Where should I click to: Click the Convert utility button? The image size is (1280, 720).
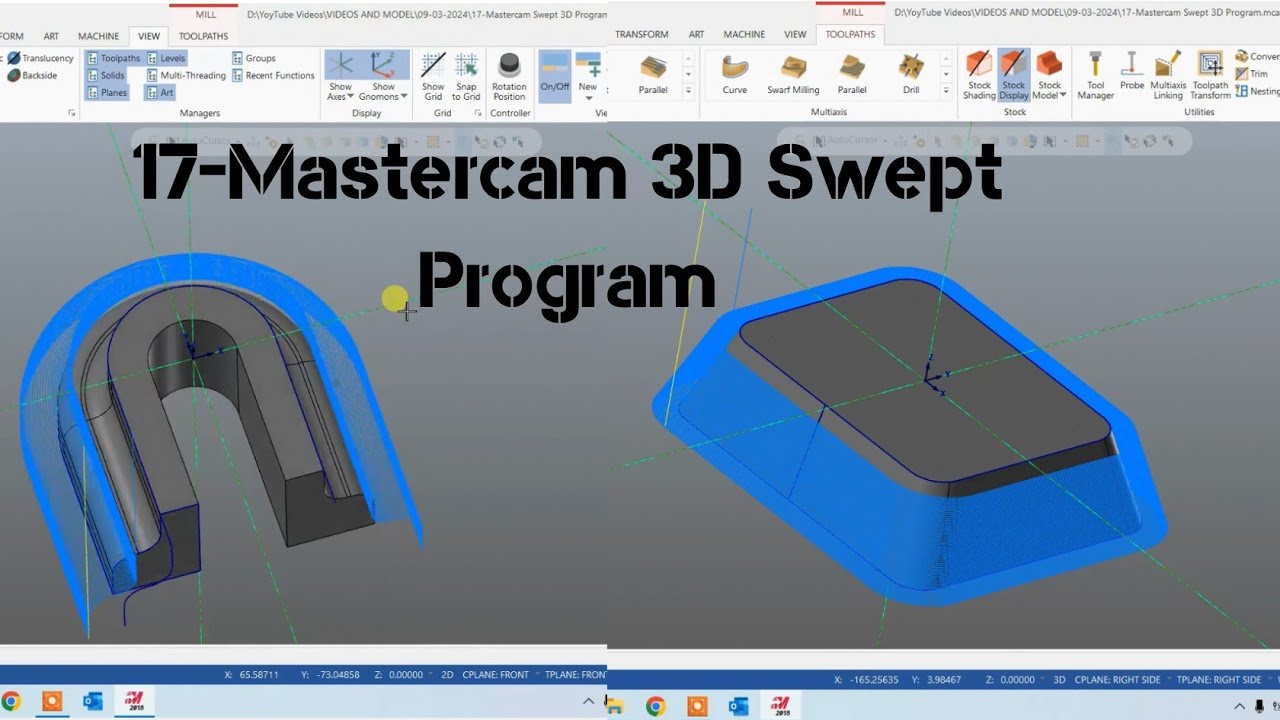point(1258,56)
